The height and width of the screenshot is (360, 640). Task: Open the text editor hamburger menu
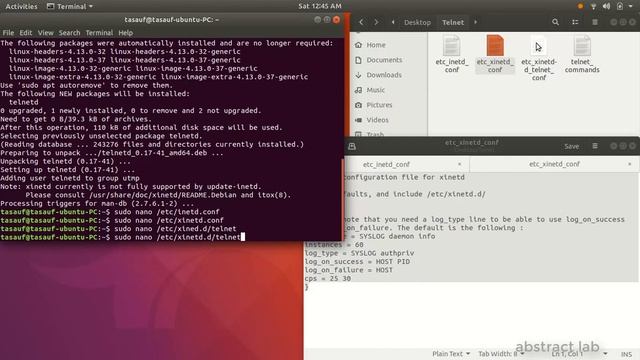pyautogui.click(x=595, y=146)
